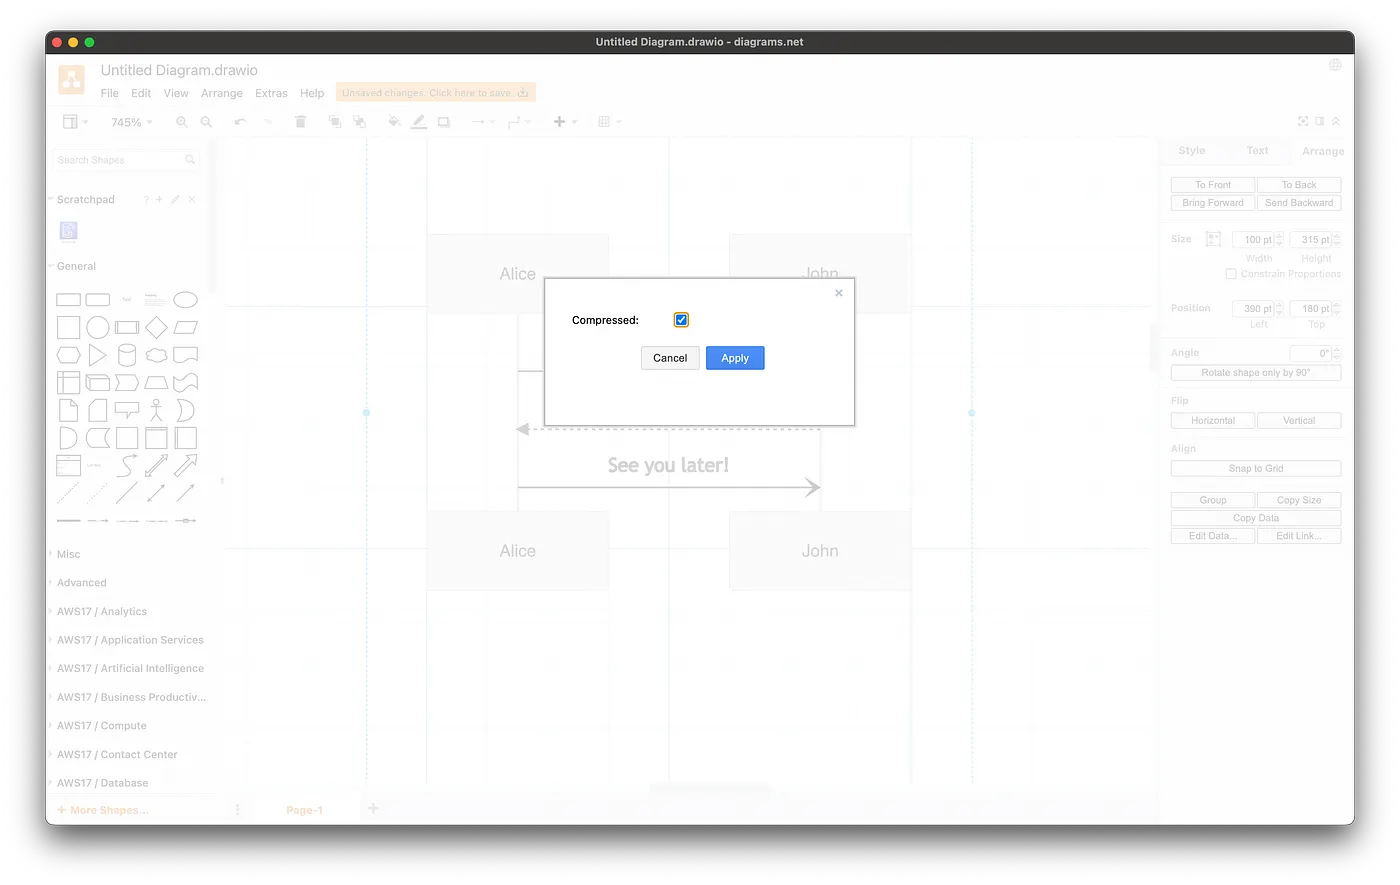The image size is (1400, 885).
Task: Toggle the Shadow icon in the toolbar
Action: click(x=444, y=121)
